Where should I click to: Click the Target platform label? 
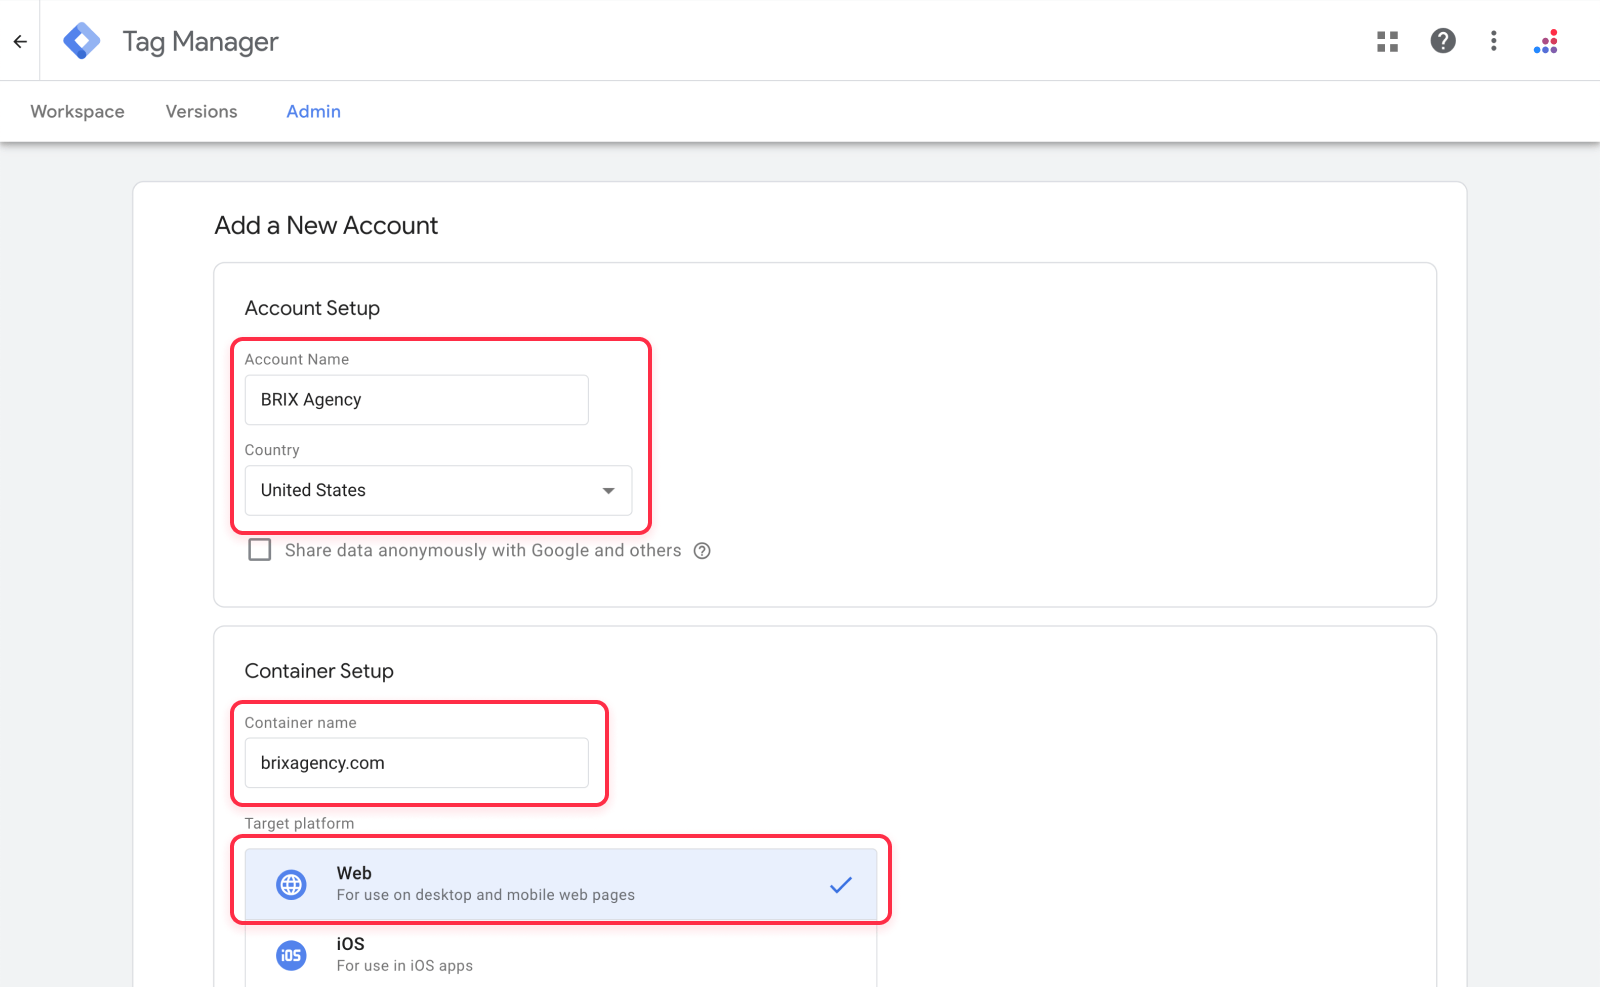coord(299,824)
